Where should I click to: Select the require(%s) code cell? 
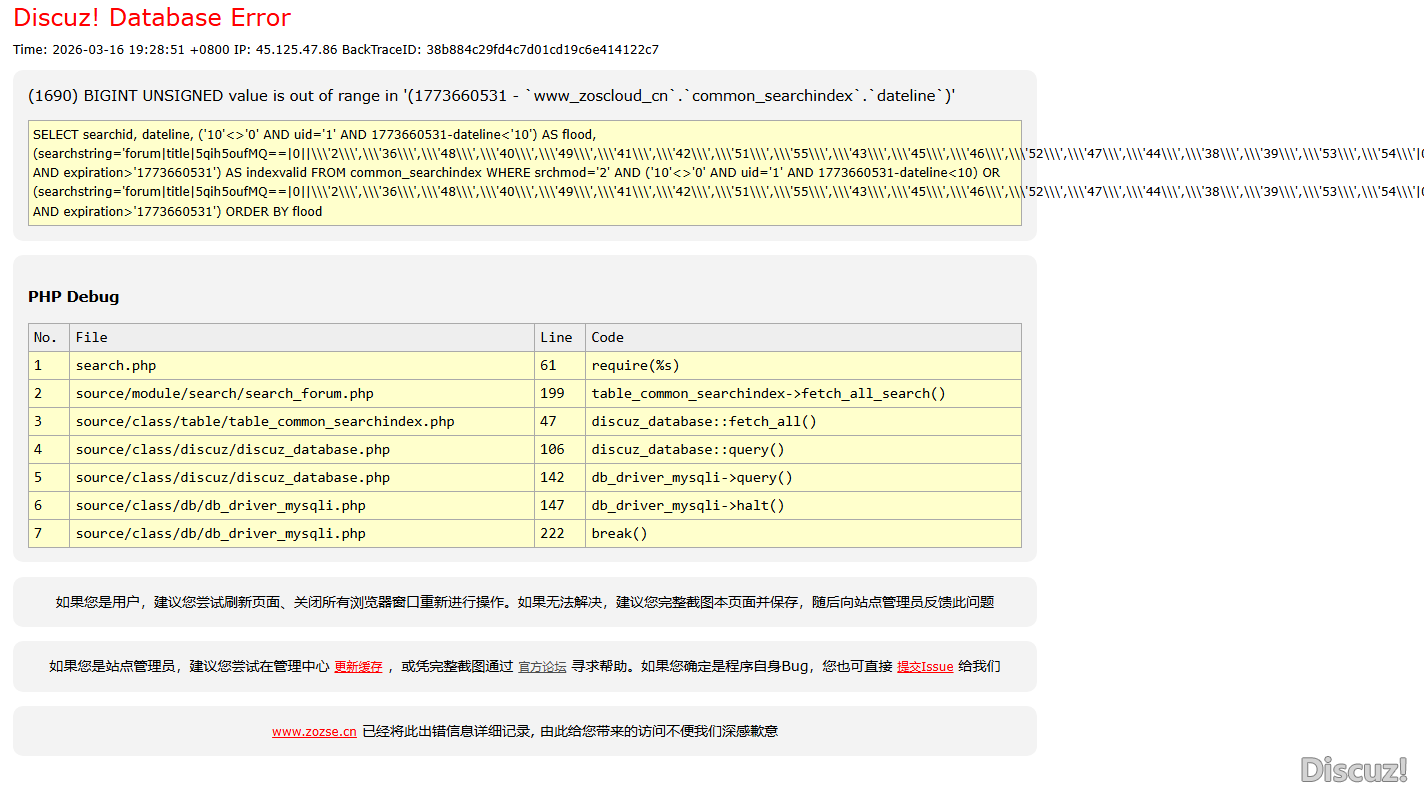[635, 366]
